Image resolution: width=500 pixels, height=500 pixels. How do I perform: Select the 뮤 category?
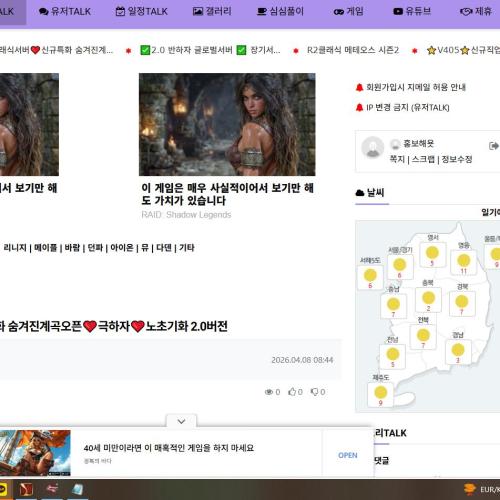tap(145, 248)
